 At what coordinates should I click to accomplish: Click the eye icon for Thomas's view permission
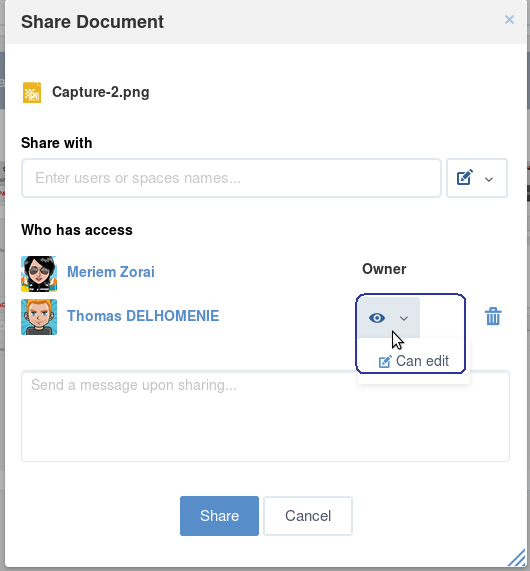coord(377,318)
